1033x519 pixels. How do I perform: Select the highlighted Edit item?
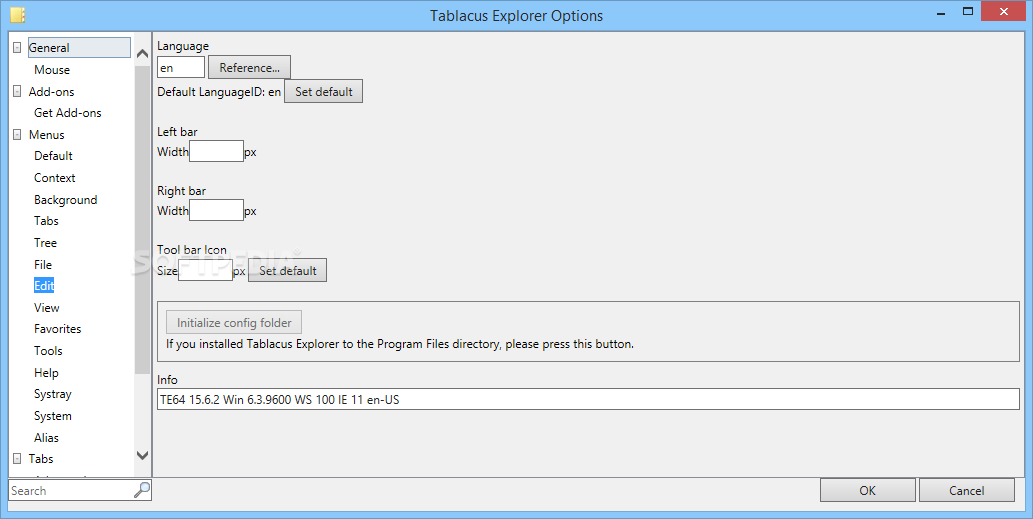[44, 285]
